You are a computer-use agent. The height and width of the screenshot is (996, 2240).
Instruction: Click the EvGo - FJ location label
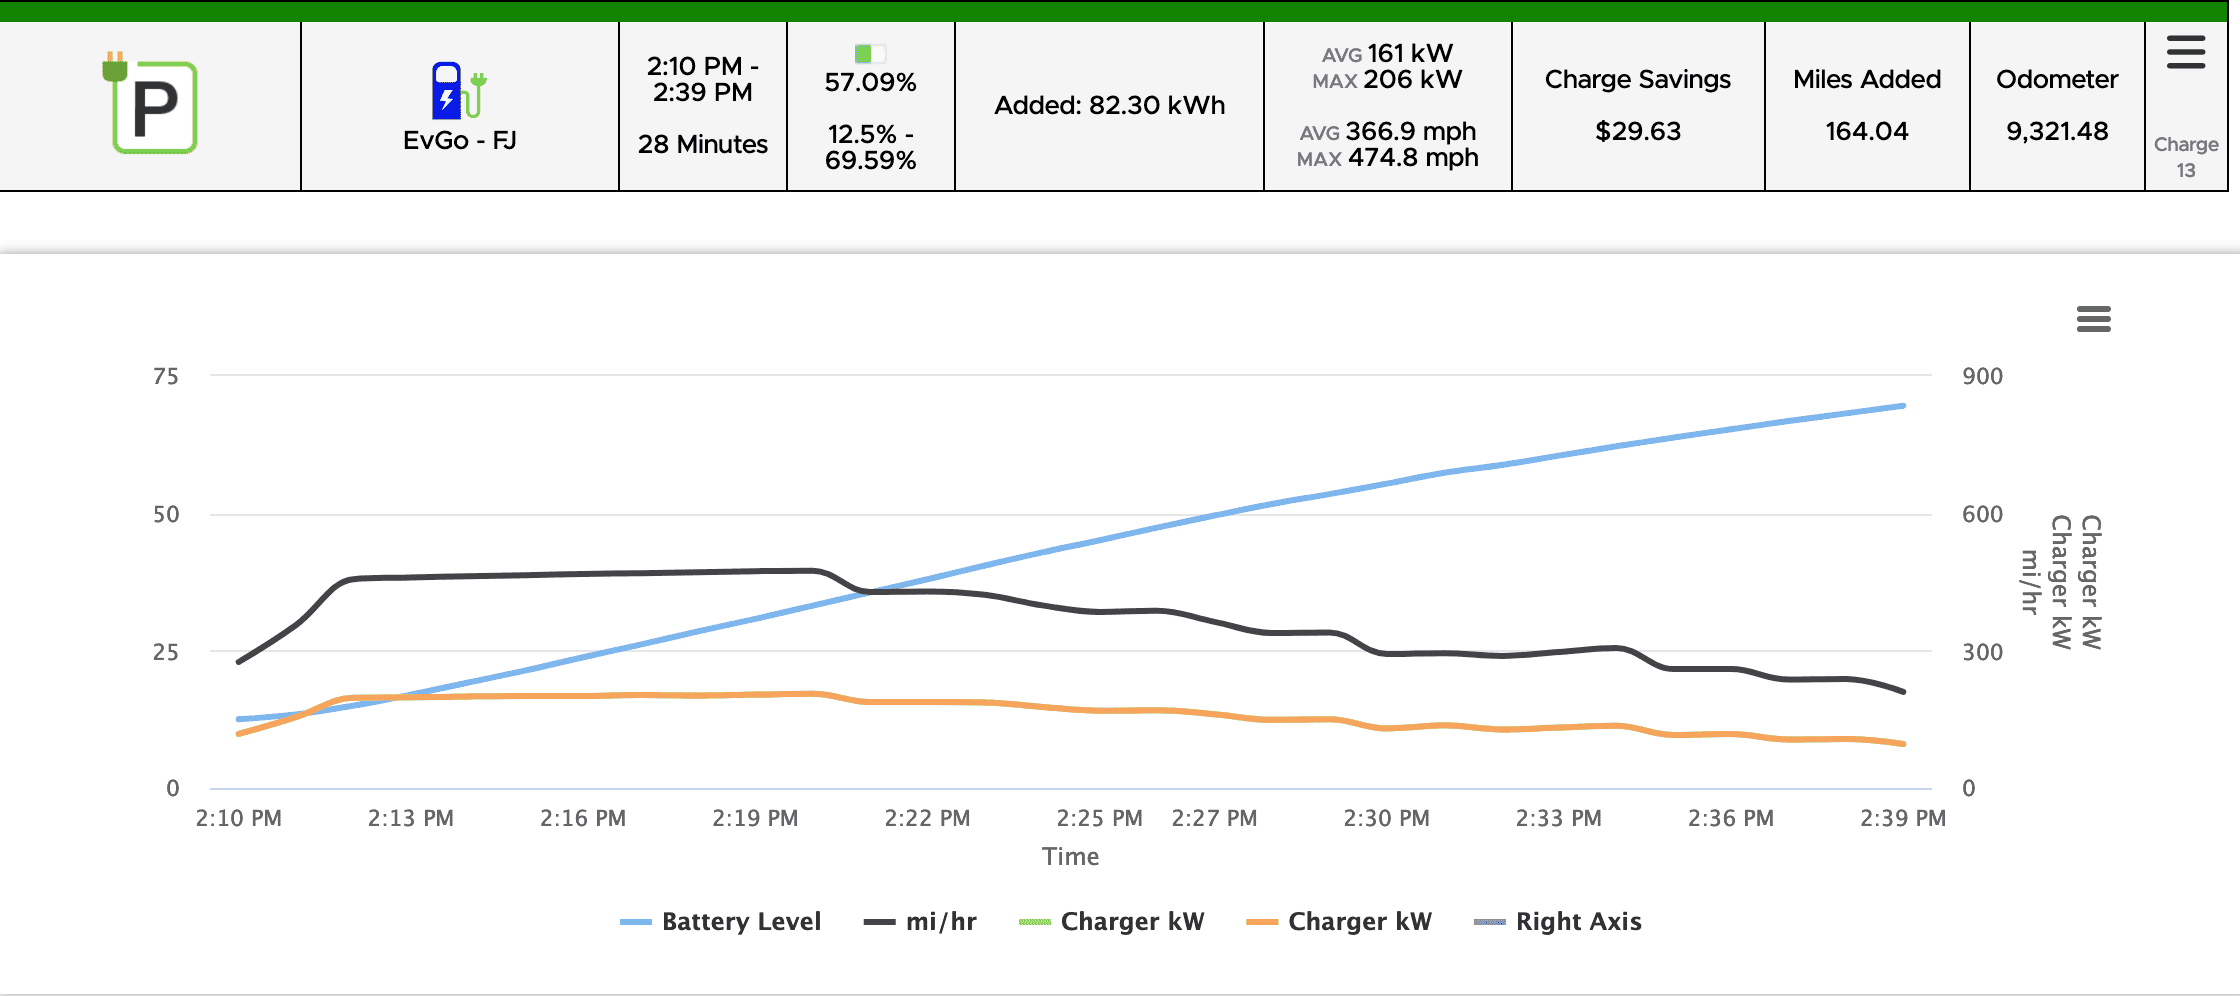(459, 141)
